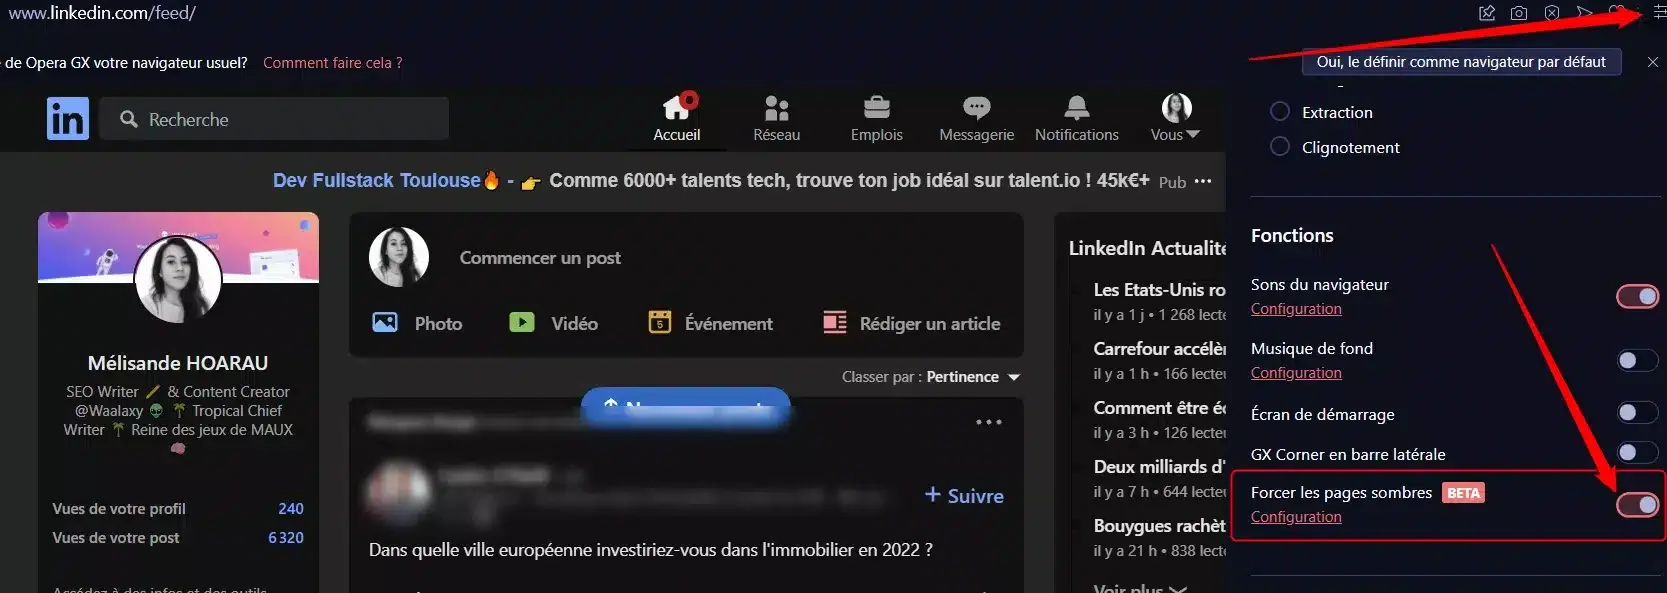Open the Réseau network icon
The width and height of the screenshot is (1667, 593).
coord(777,107)
